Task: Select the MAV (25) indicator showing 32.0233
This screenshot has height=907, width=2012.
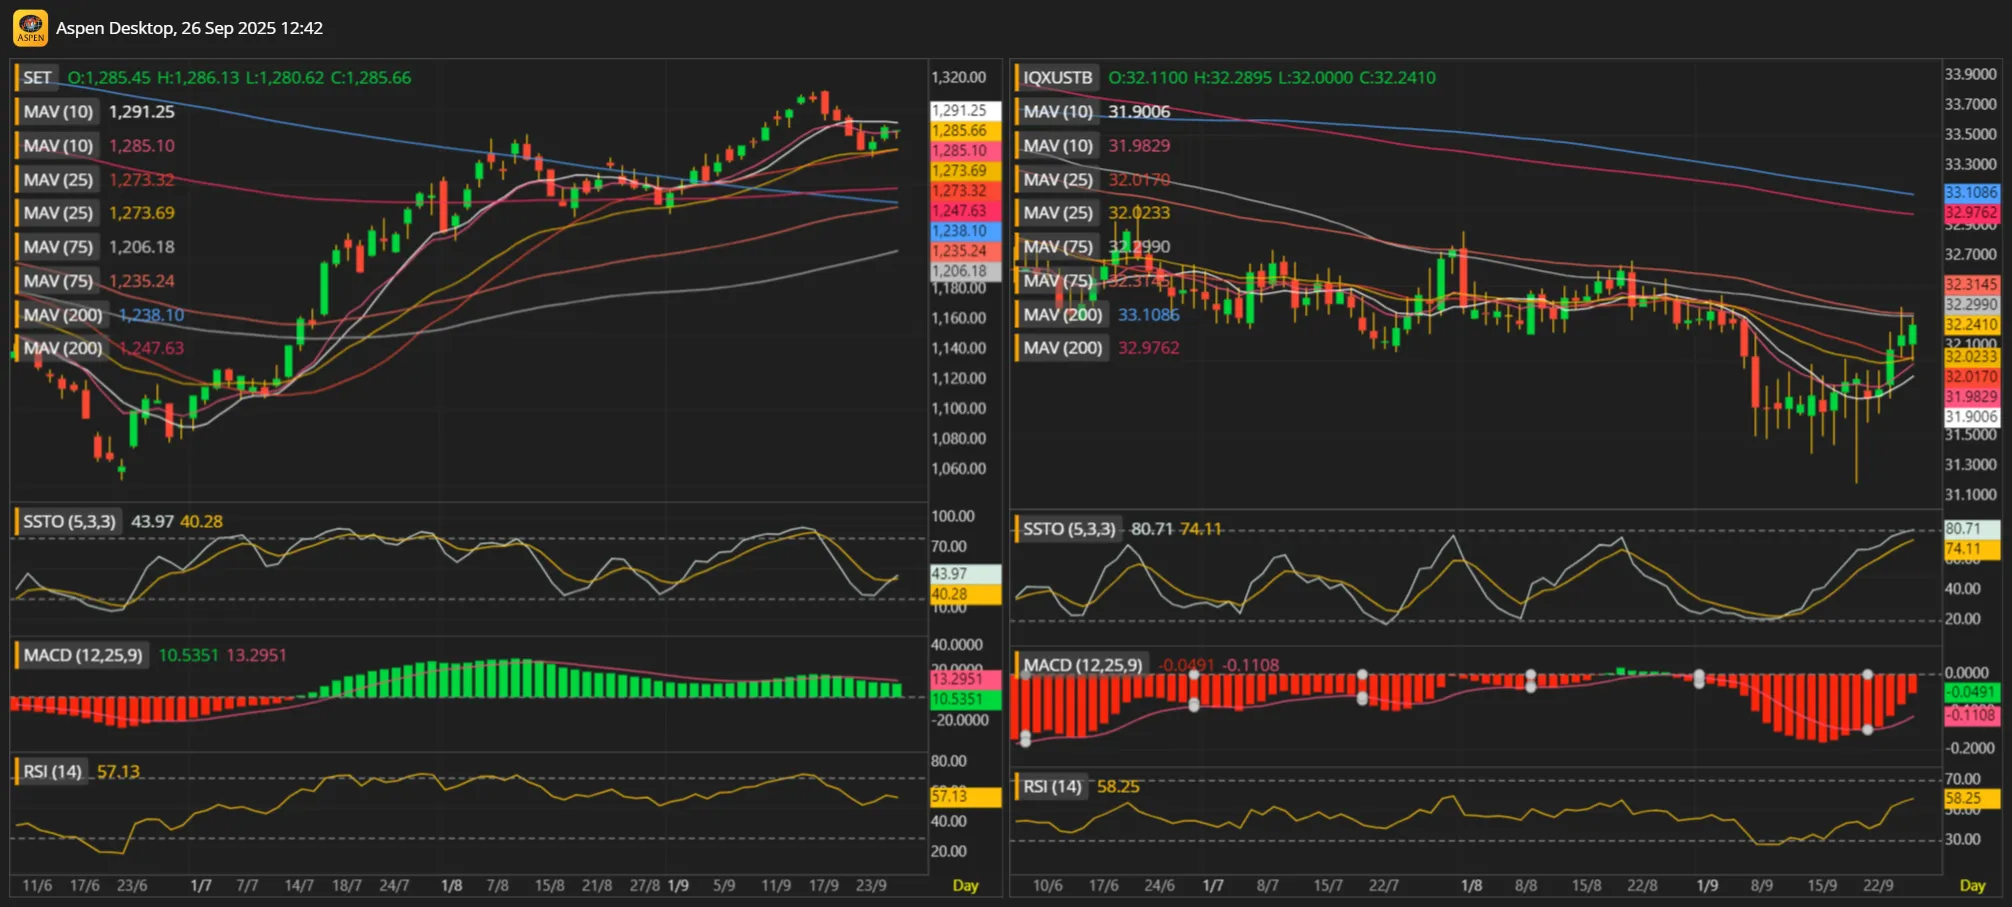Action: (1058, 213)
